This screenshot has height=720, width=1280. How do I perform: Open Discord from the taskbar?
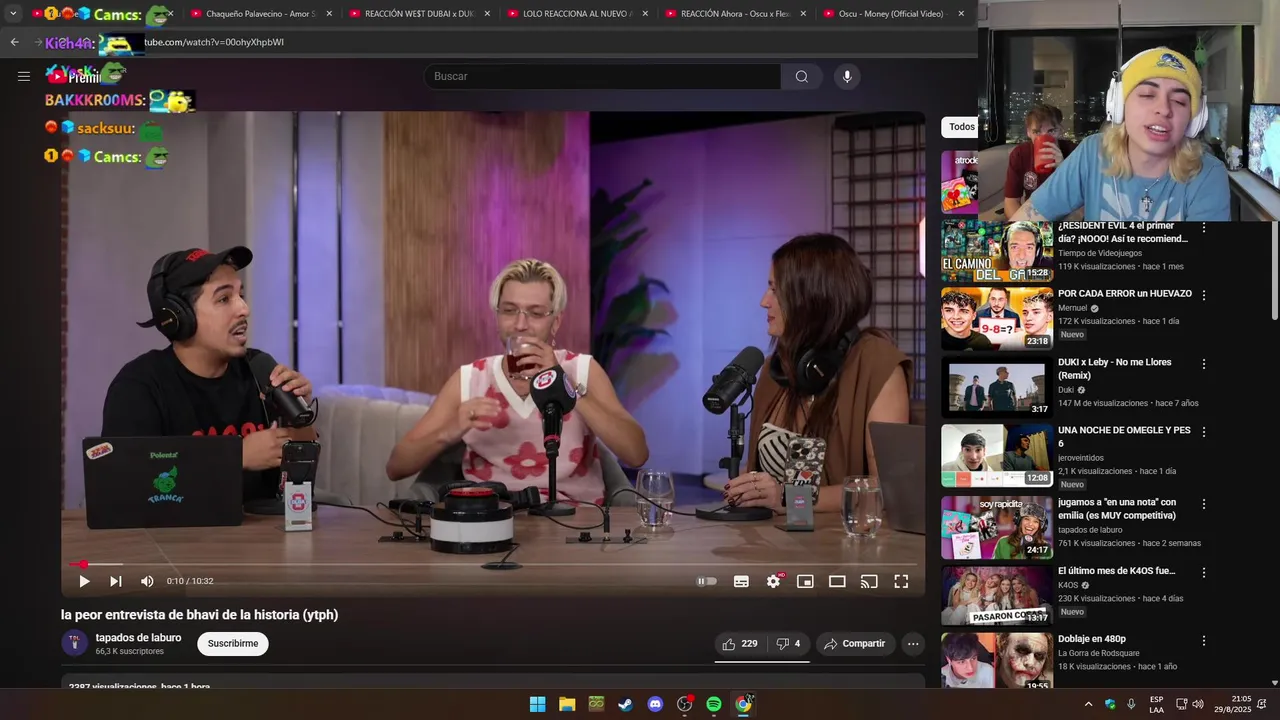click(655, 704)
